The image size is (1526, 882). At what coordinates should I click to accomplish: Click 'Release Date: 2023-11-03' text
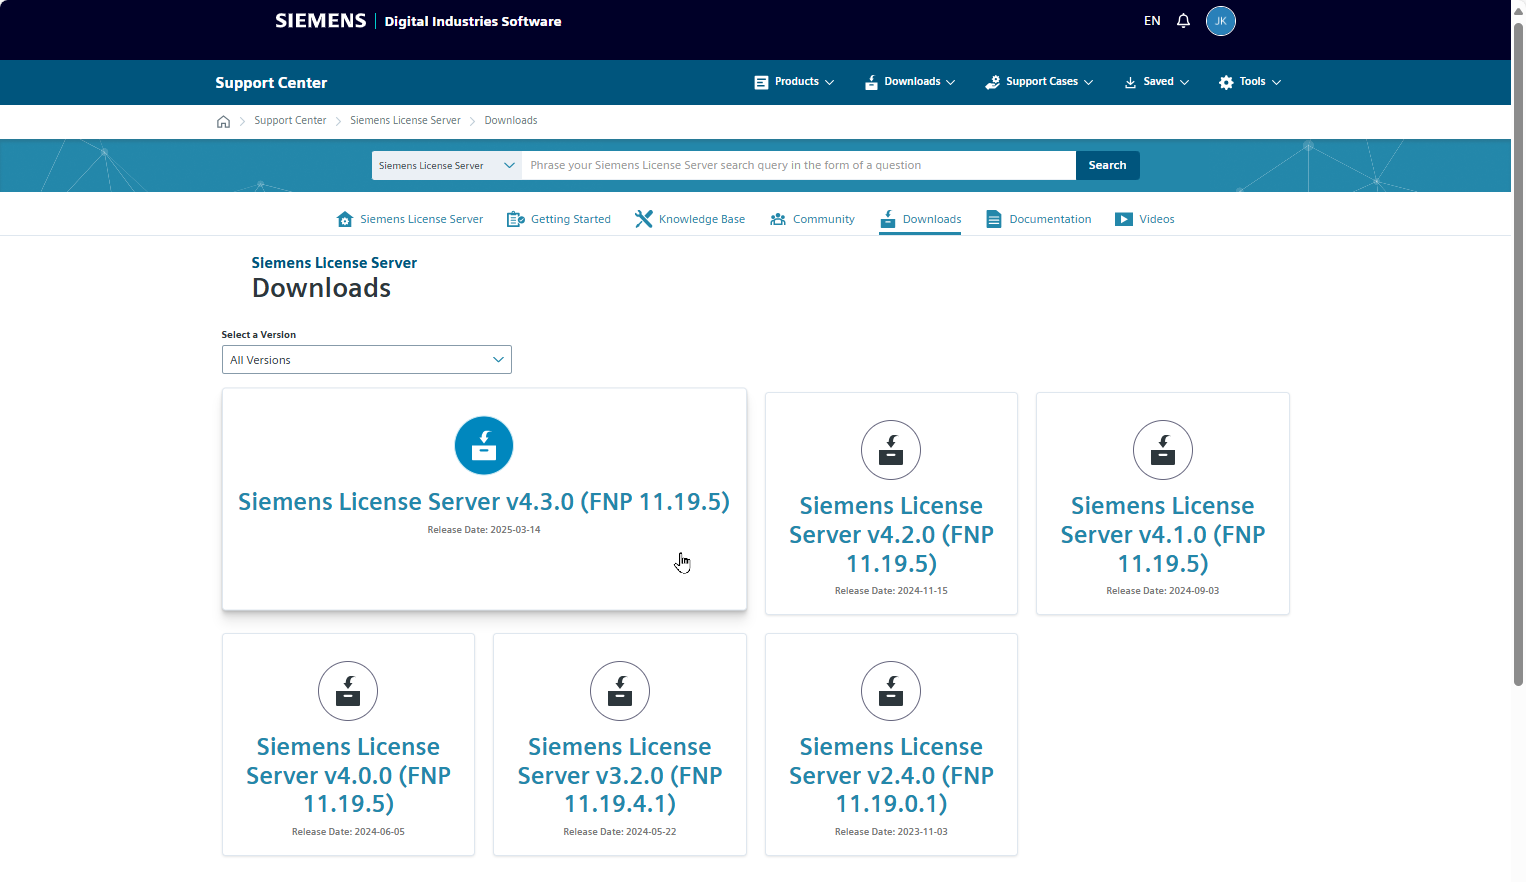coord(891,832)
